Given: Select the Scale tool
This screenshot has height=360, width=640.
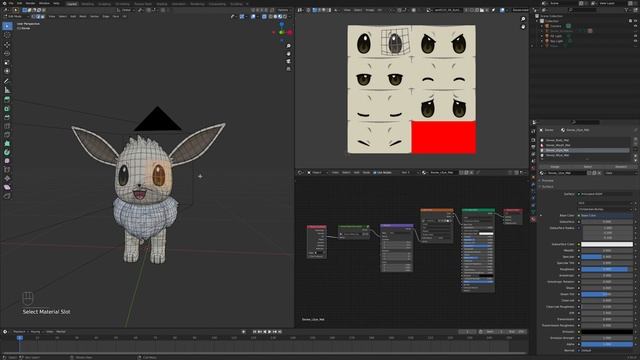Looking at the screenshot, I should [7, 62].
